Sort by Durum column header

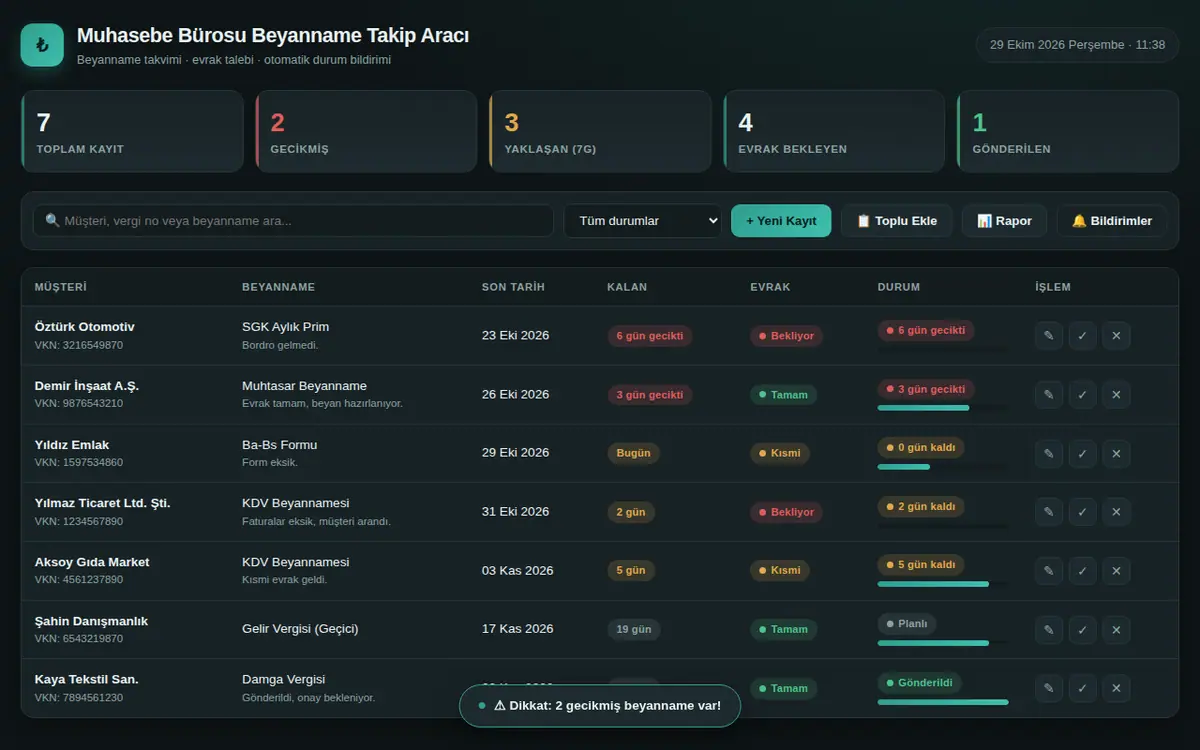click(899, 287)
